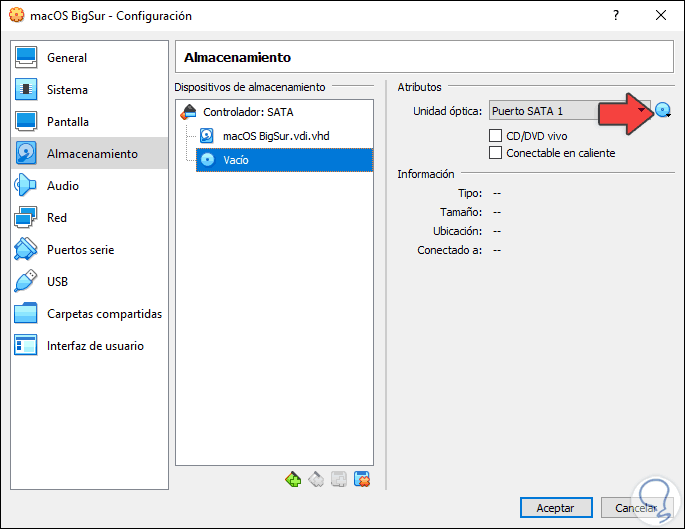Click the add new controller icon
Viewport: 685px width, 529px height.
tap(293, 479)
